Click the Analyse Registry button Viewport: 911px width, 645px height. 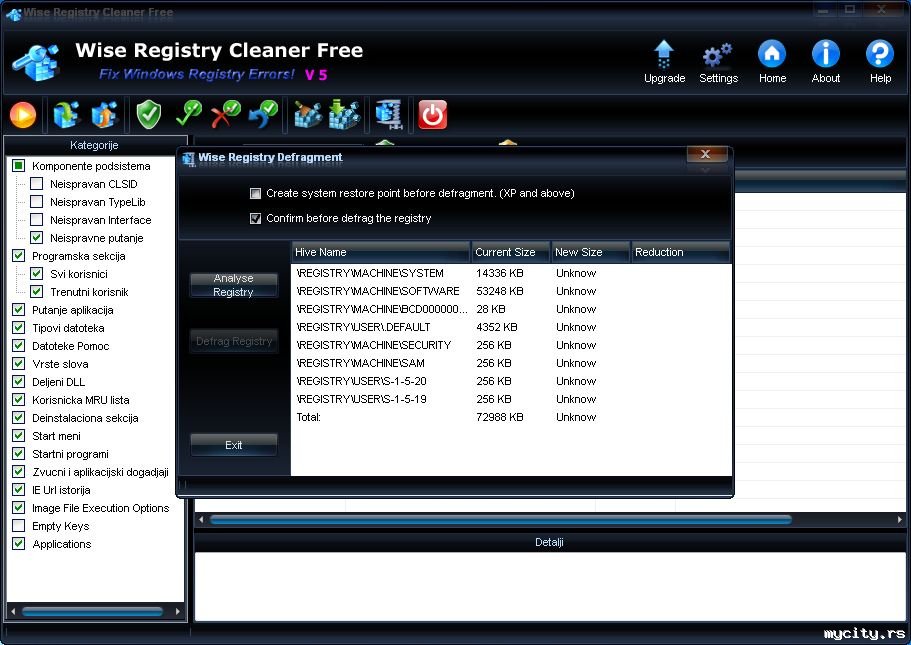(234, 285)
